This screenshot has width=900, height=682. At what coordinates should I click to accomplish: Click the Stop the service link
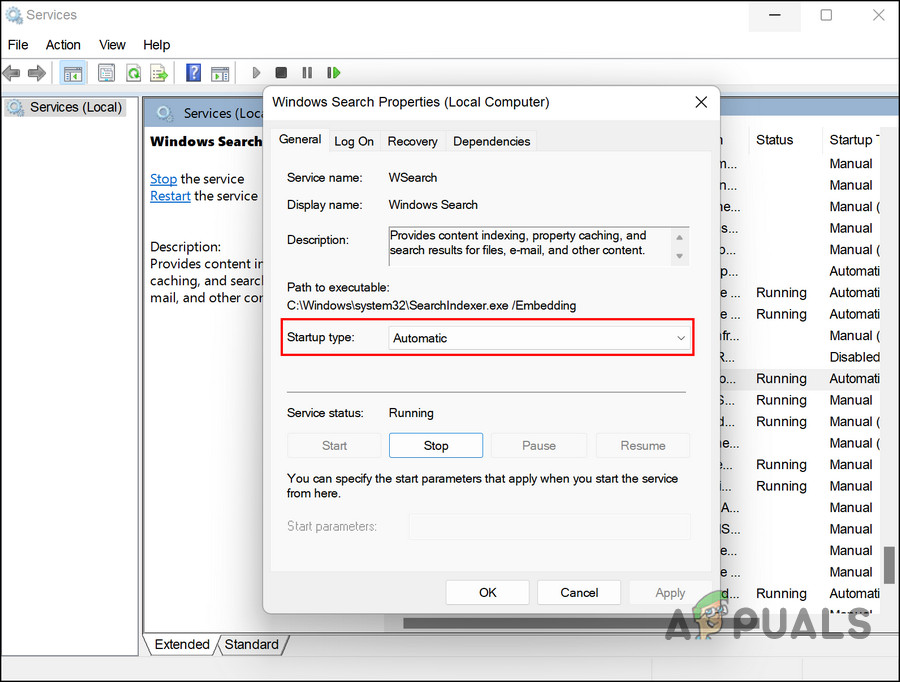(x=164, y=179)
